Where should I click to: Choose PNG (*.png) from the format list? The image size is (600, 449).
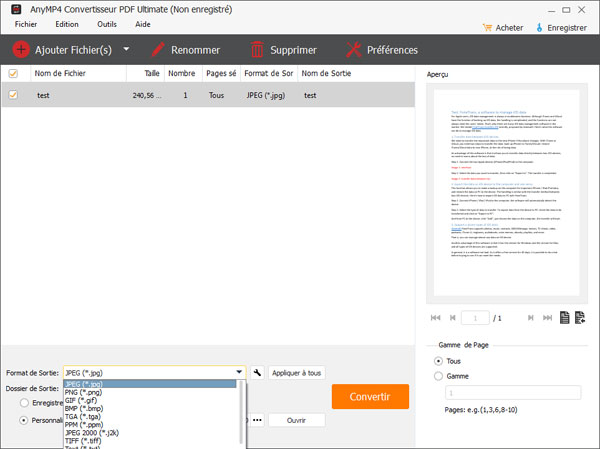tap(88, 393)
